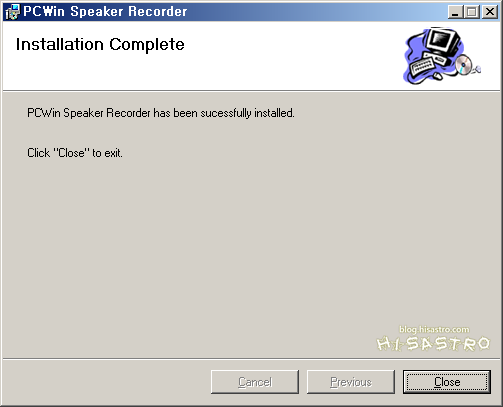
Task: Maximize the installer window
Action: tap(472, 12)
